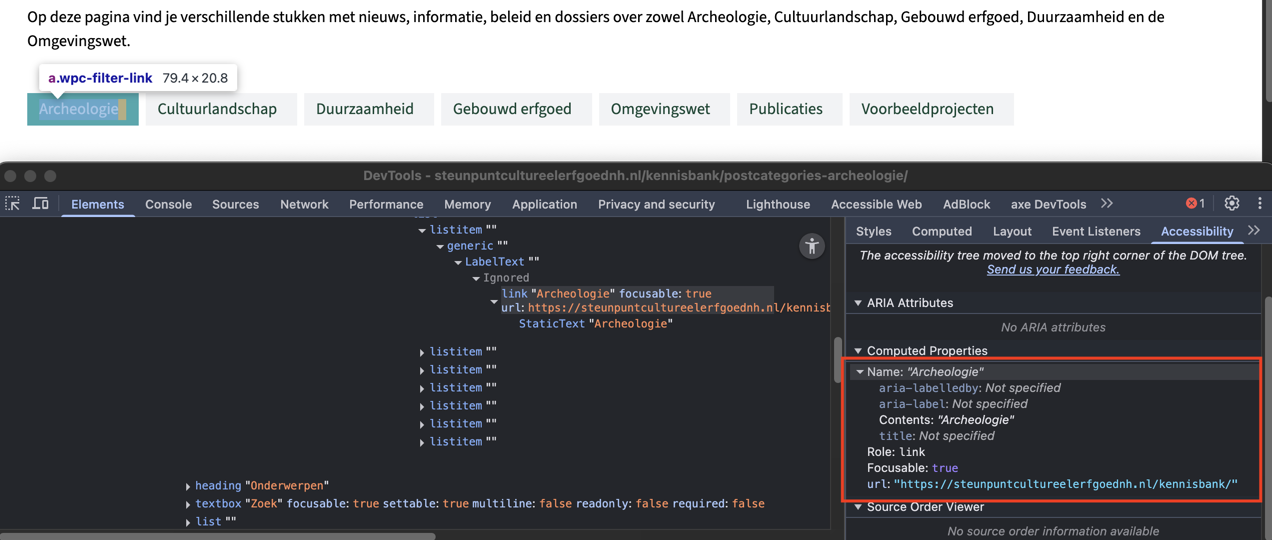Click the "Send us your feedback" link

pos(1052,270)
